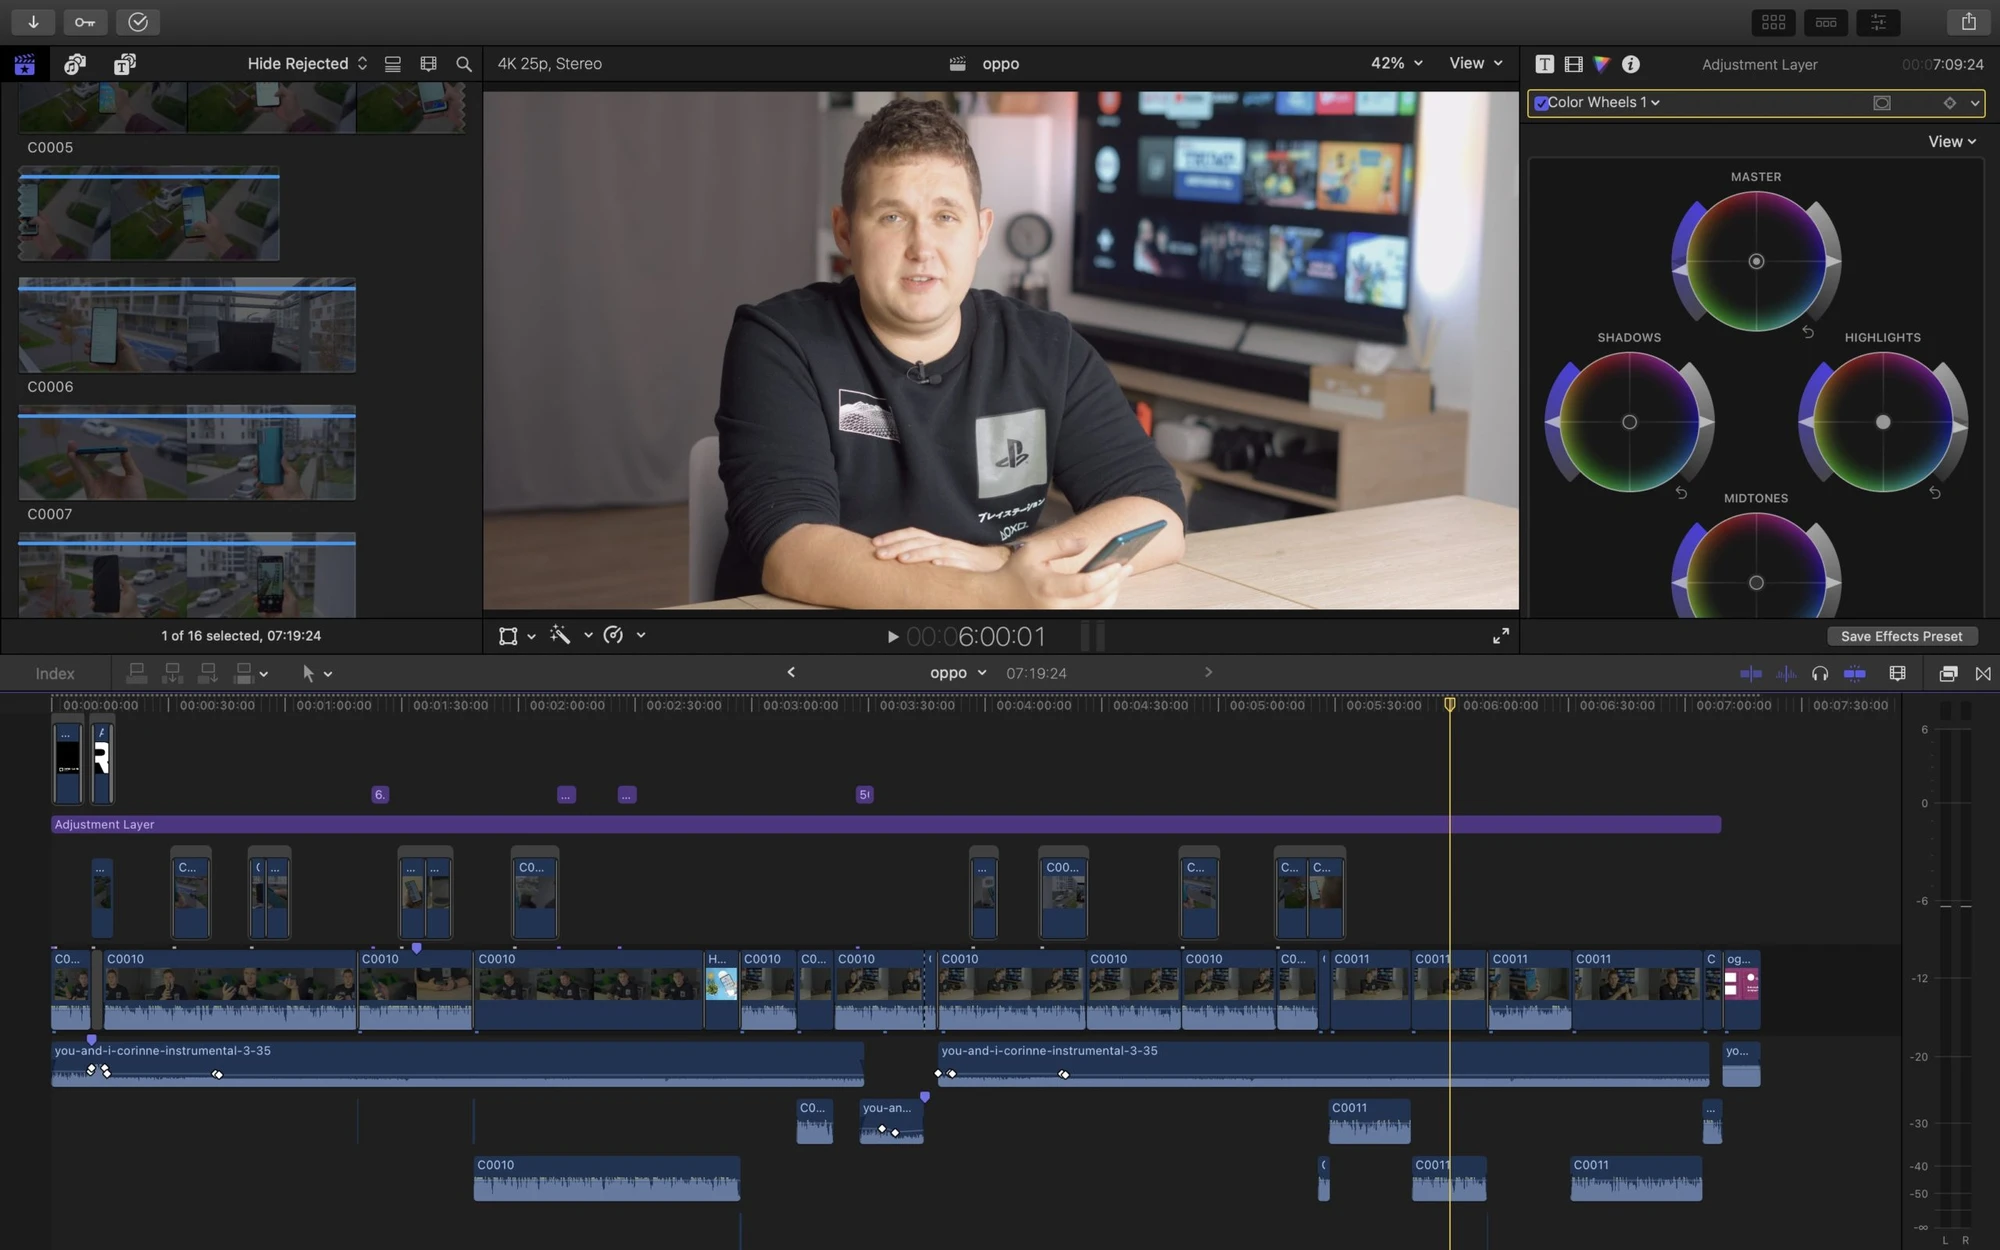Open the viewer View dropdown
The image size is (2000, 1250).
tap(1476, 63)
